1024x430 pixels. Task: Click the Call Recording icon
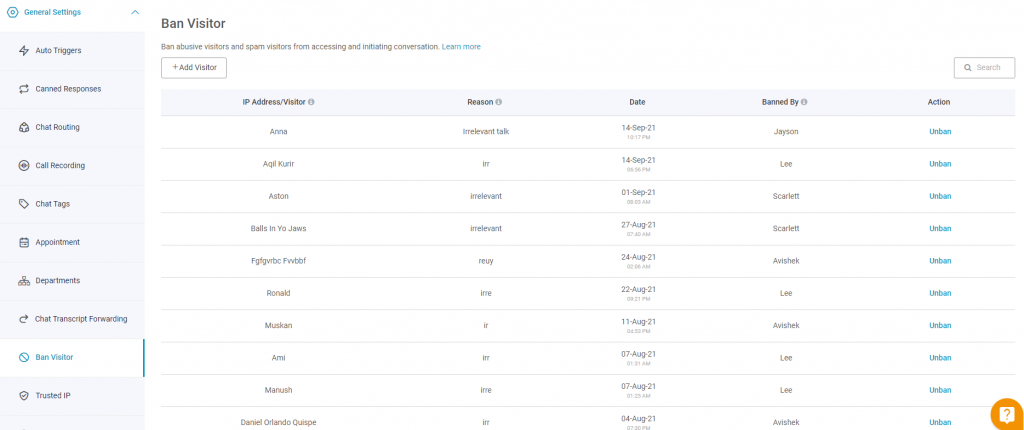pos(24,165)
